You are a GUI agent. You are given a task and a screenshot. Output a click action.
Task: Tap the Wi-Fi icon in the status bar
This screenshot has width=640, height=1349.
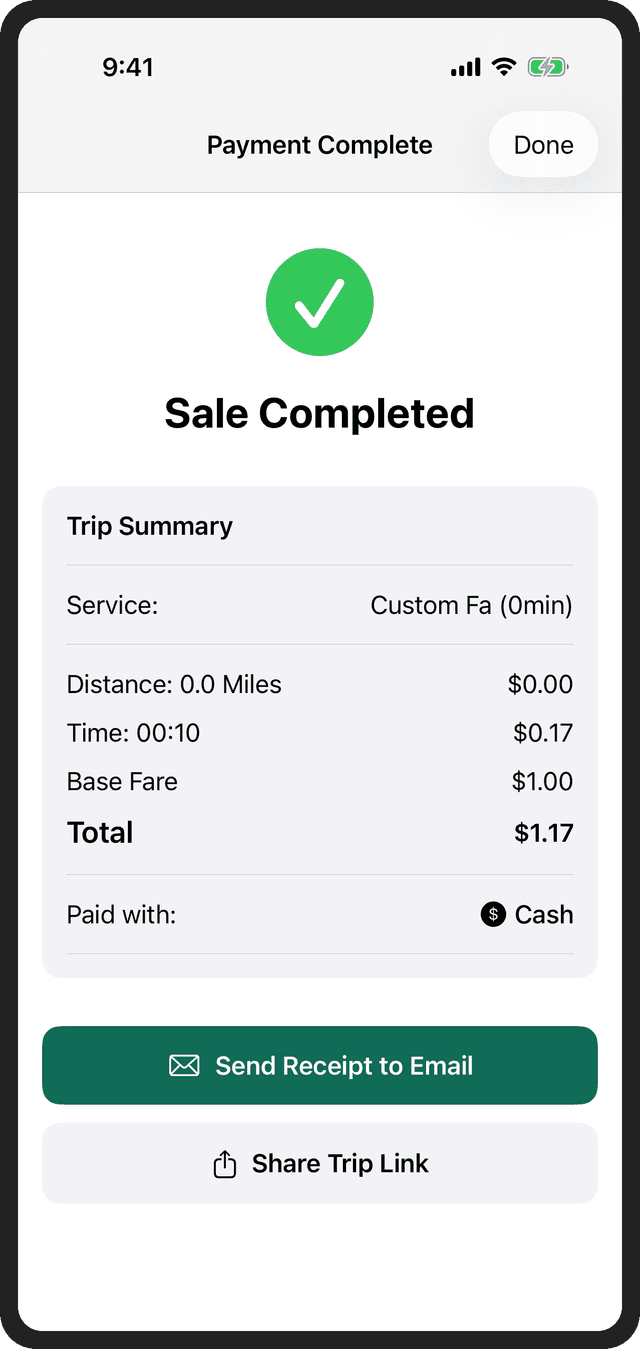coord(503,67)
